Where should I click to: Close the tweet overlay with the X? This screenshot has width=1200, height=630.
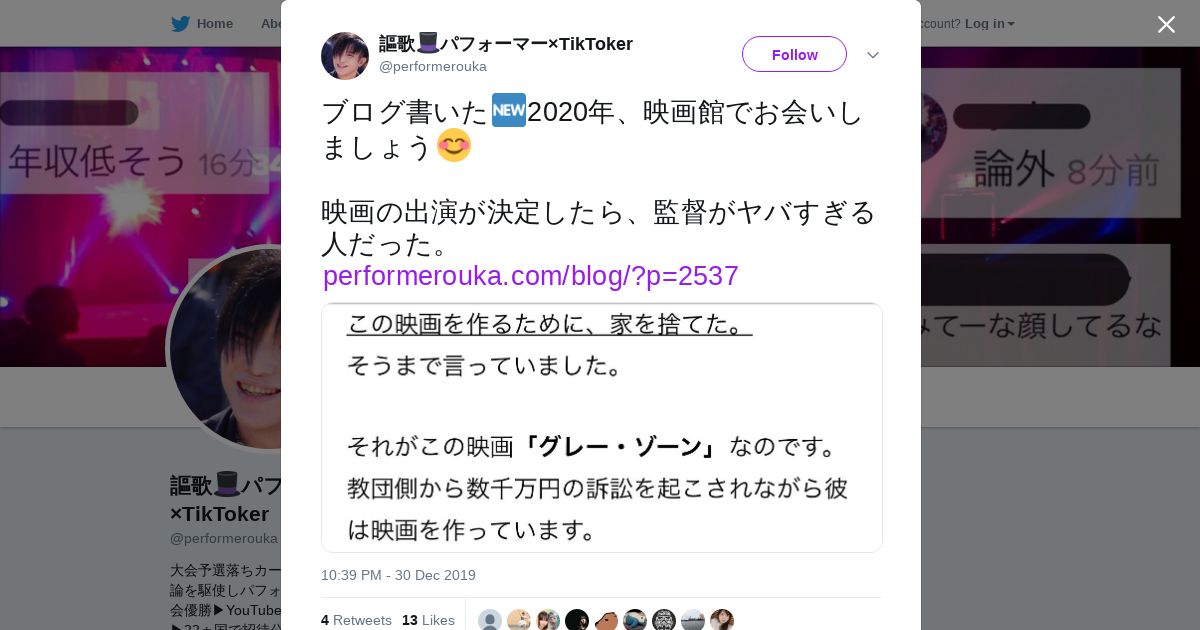(1166, 24)
